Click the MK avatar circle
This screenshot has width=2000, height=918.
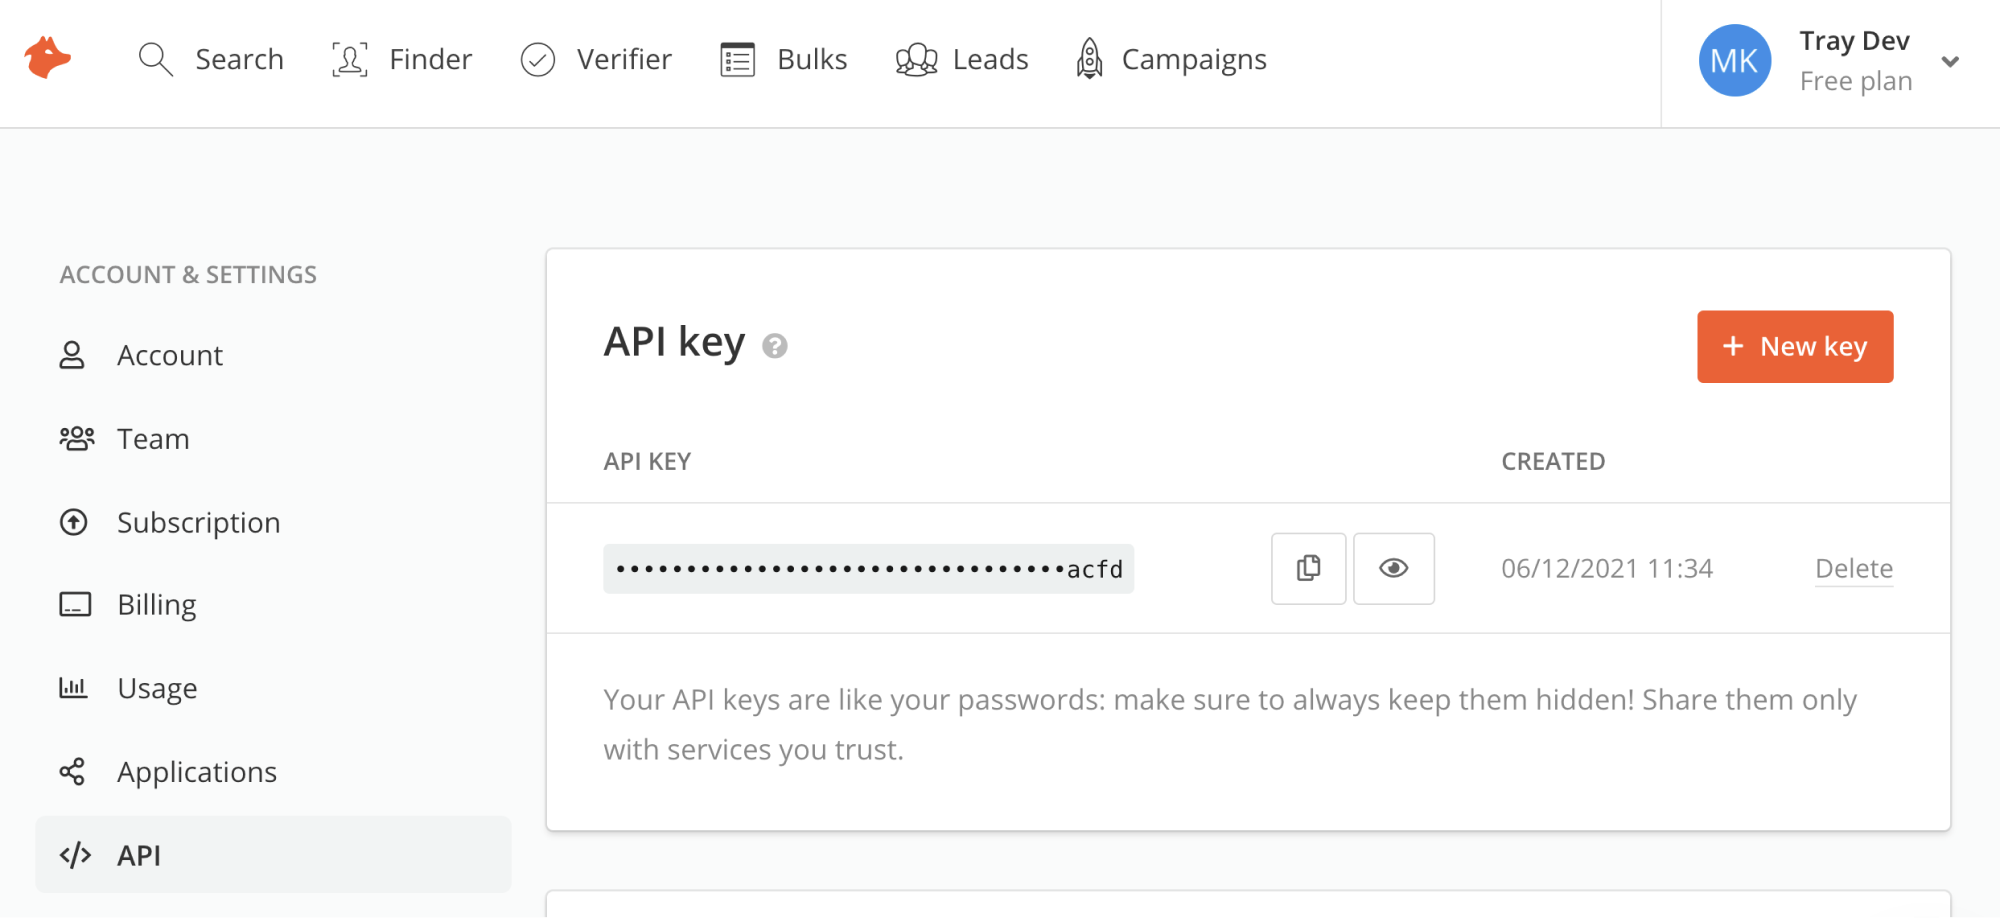point(1735,60)
